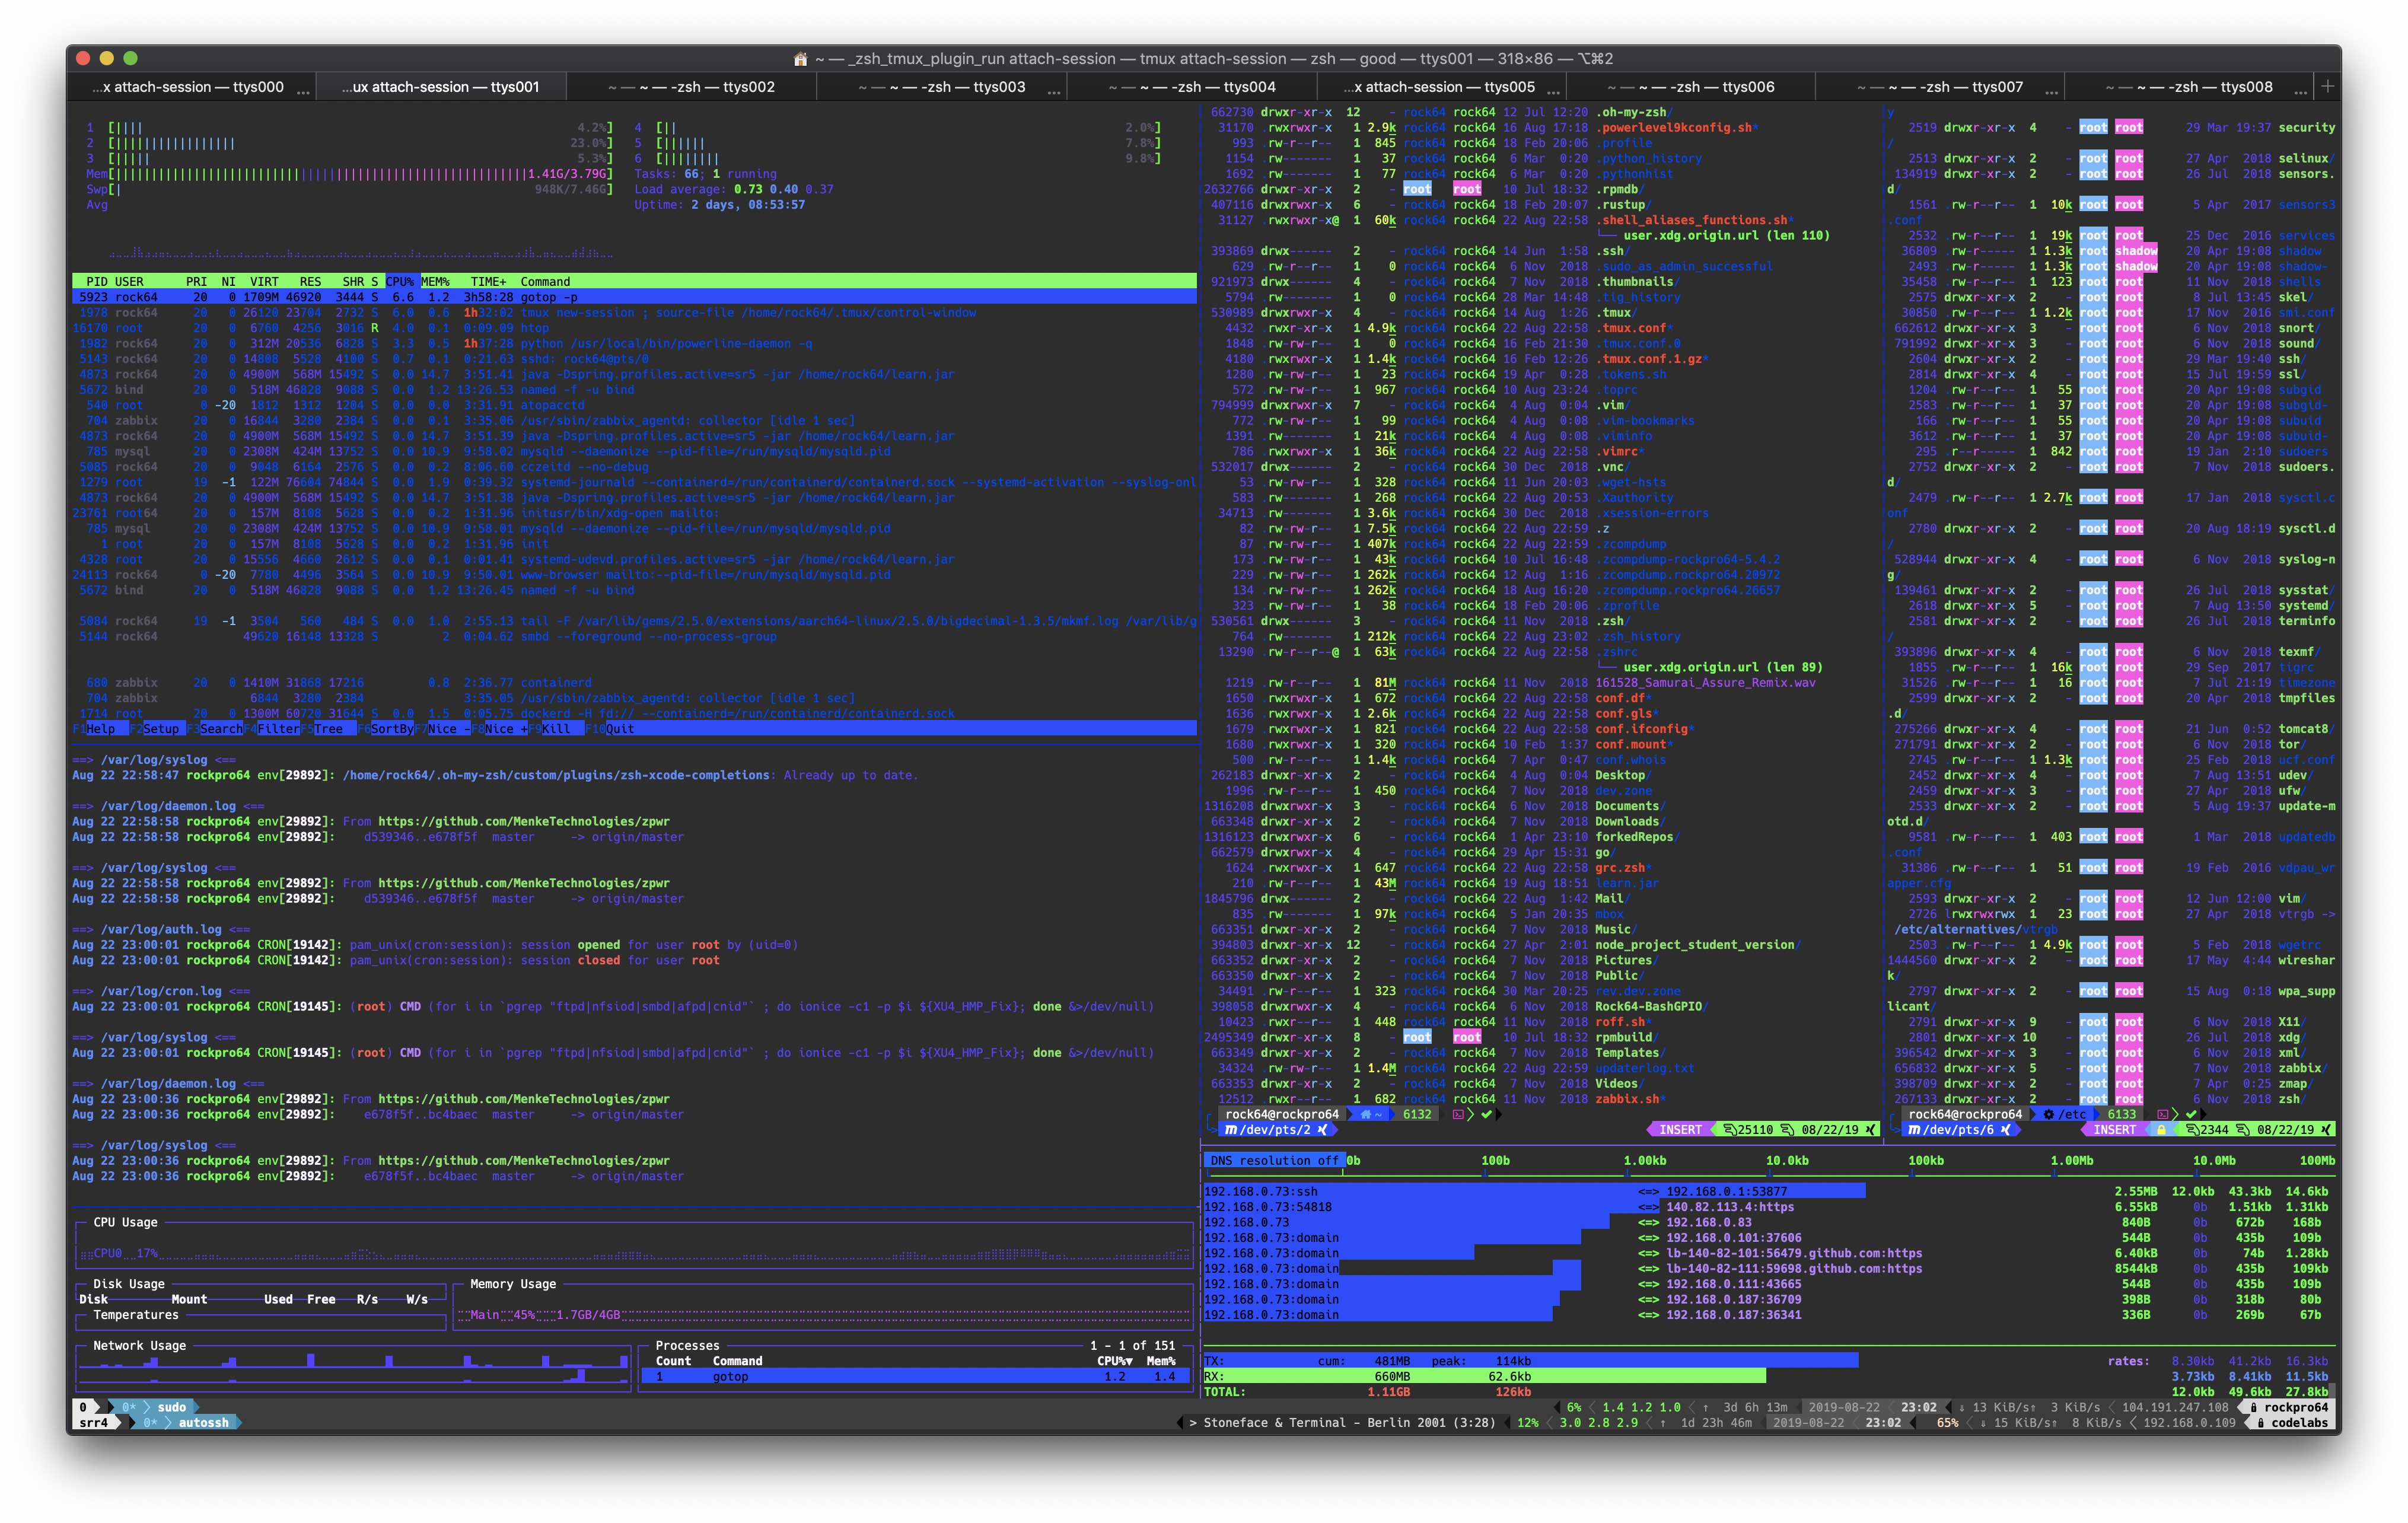The image size is (2408, 1523).
Task: Click the lock icon in right prompt status
Action: [2161, 1130]
